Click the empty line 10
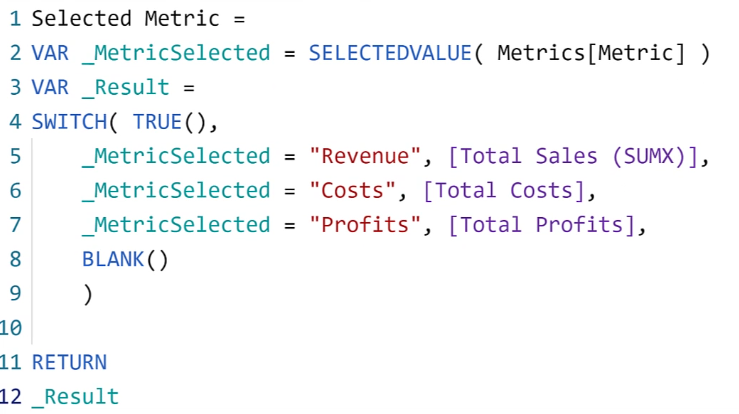 377,328
